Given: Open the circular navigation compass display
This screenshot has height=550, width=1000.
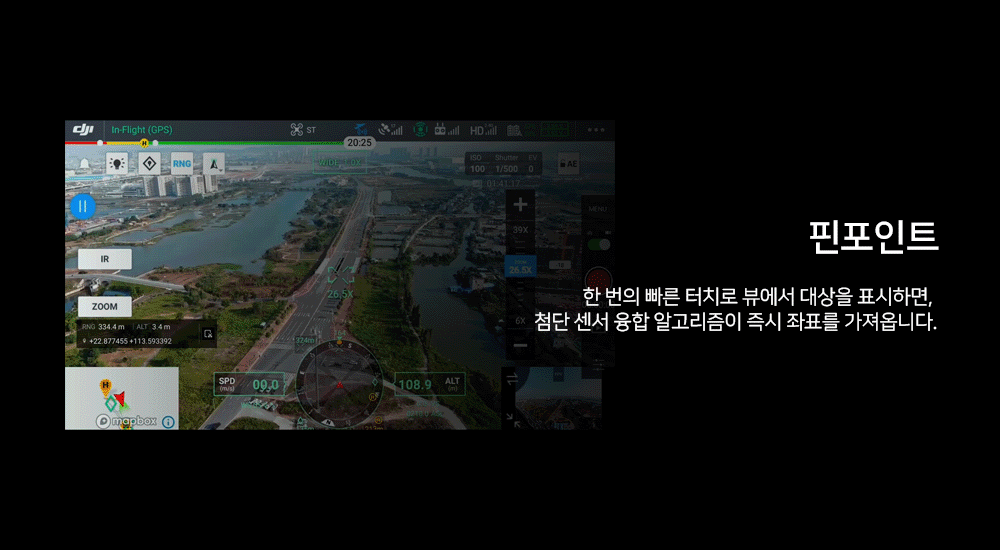Looking at the screenshot, I should click(339, 383).
